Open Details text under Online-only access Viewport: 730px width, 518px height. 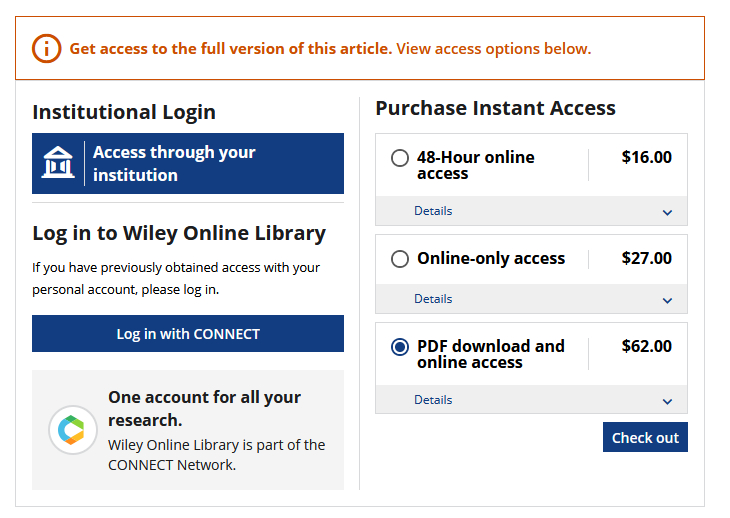433,299
